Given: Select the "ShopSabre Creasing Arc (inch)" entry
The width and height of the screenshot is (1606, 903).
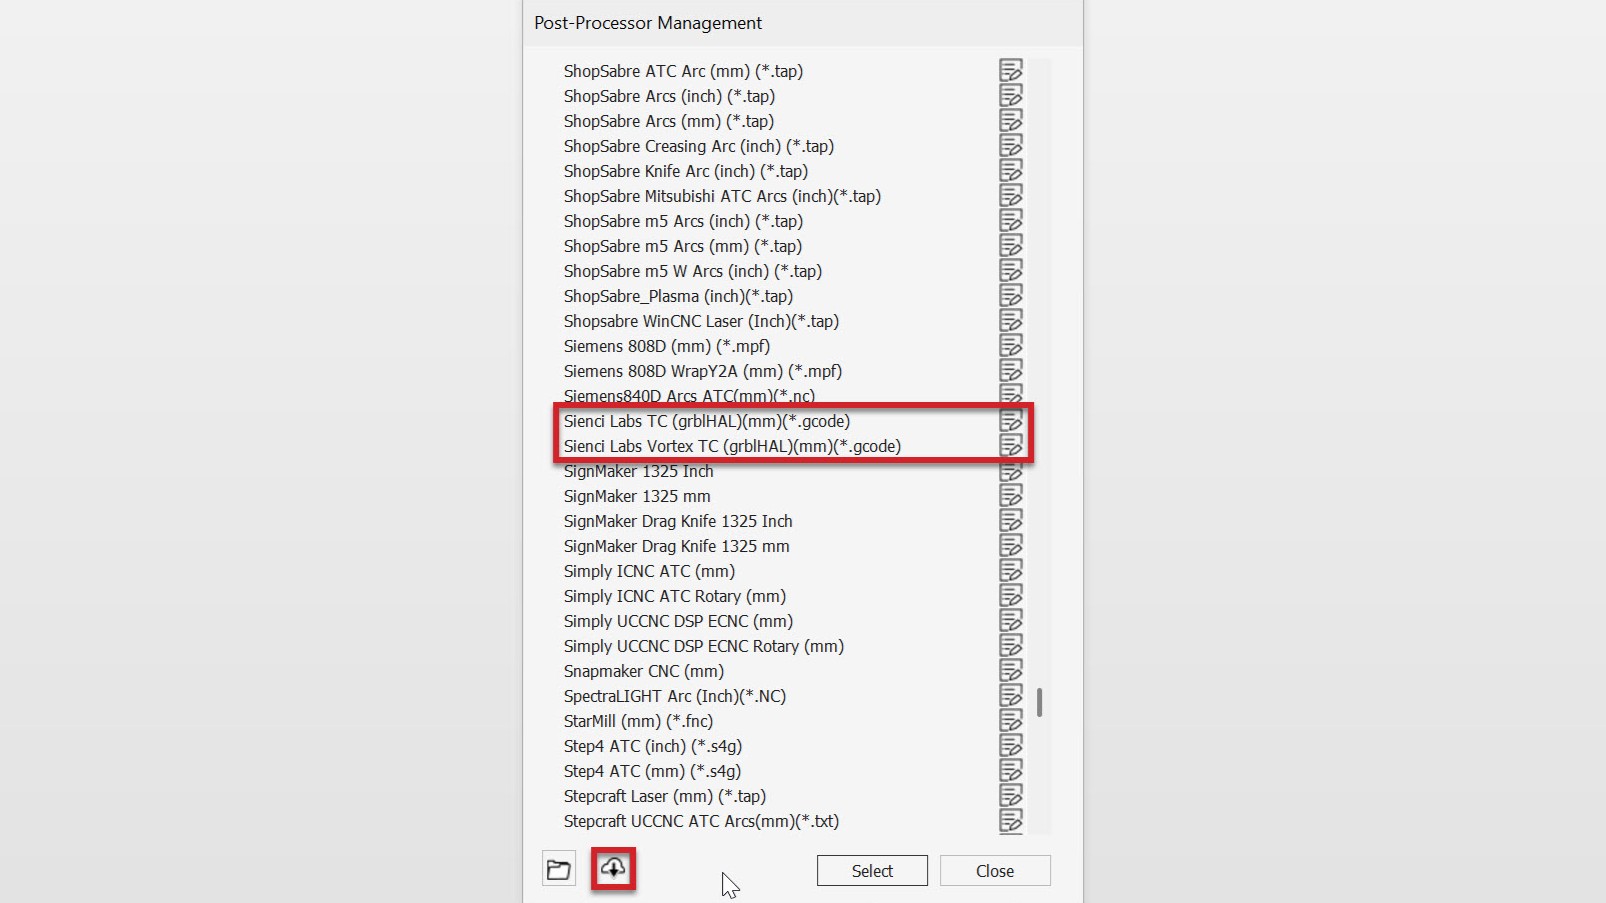Looking at the screenshot, I should 699,146.
